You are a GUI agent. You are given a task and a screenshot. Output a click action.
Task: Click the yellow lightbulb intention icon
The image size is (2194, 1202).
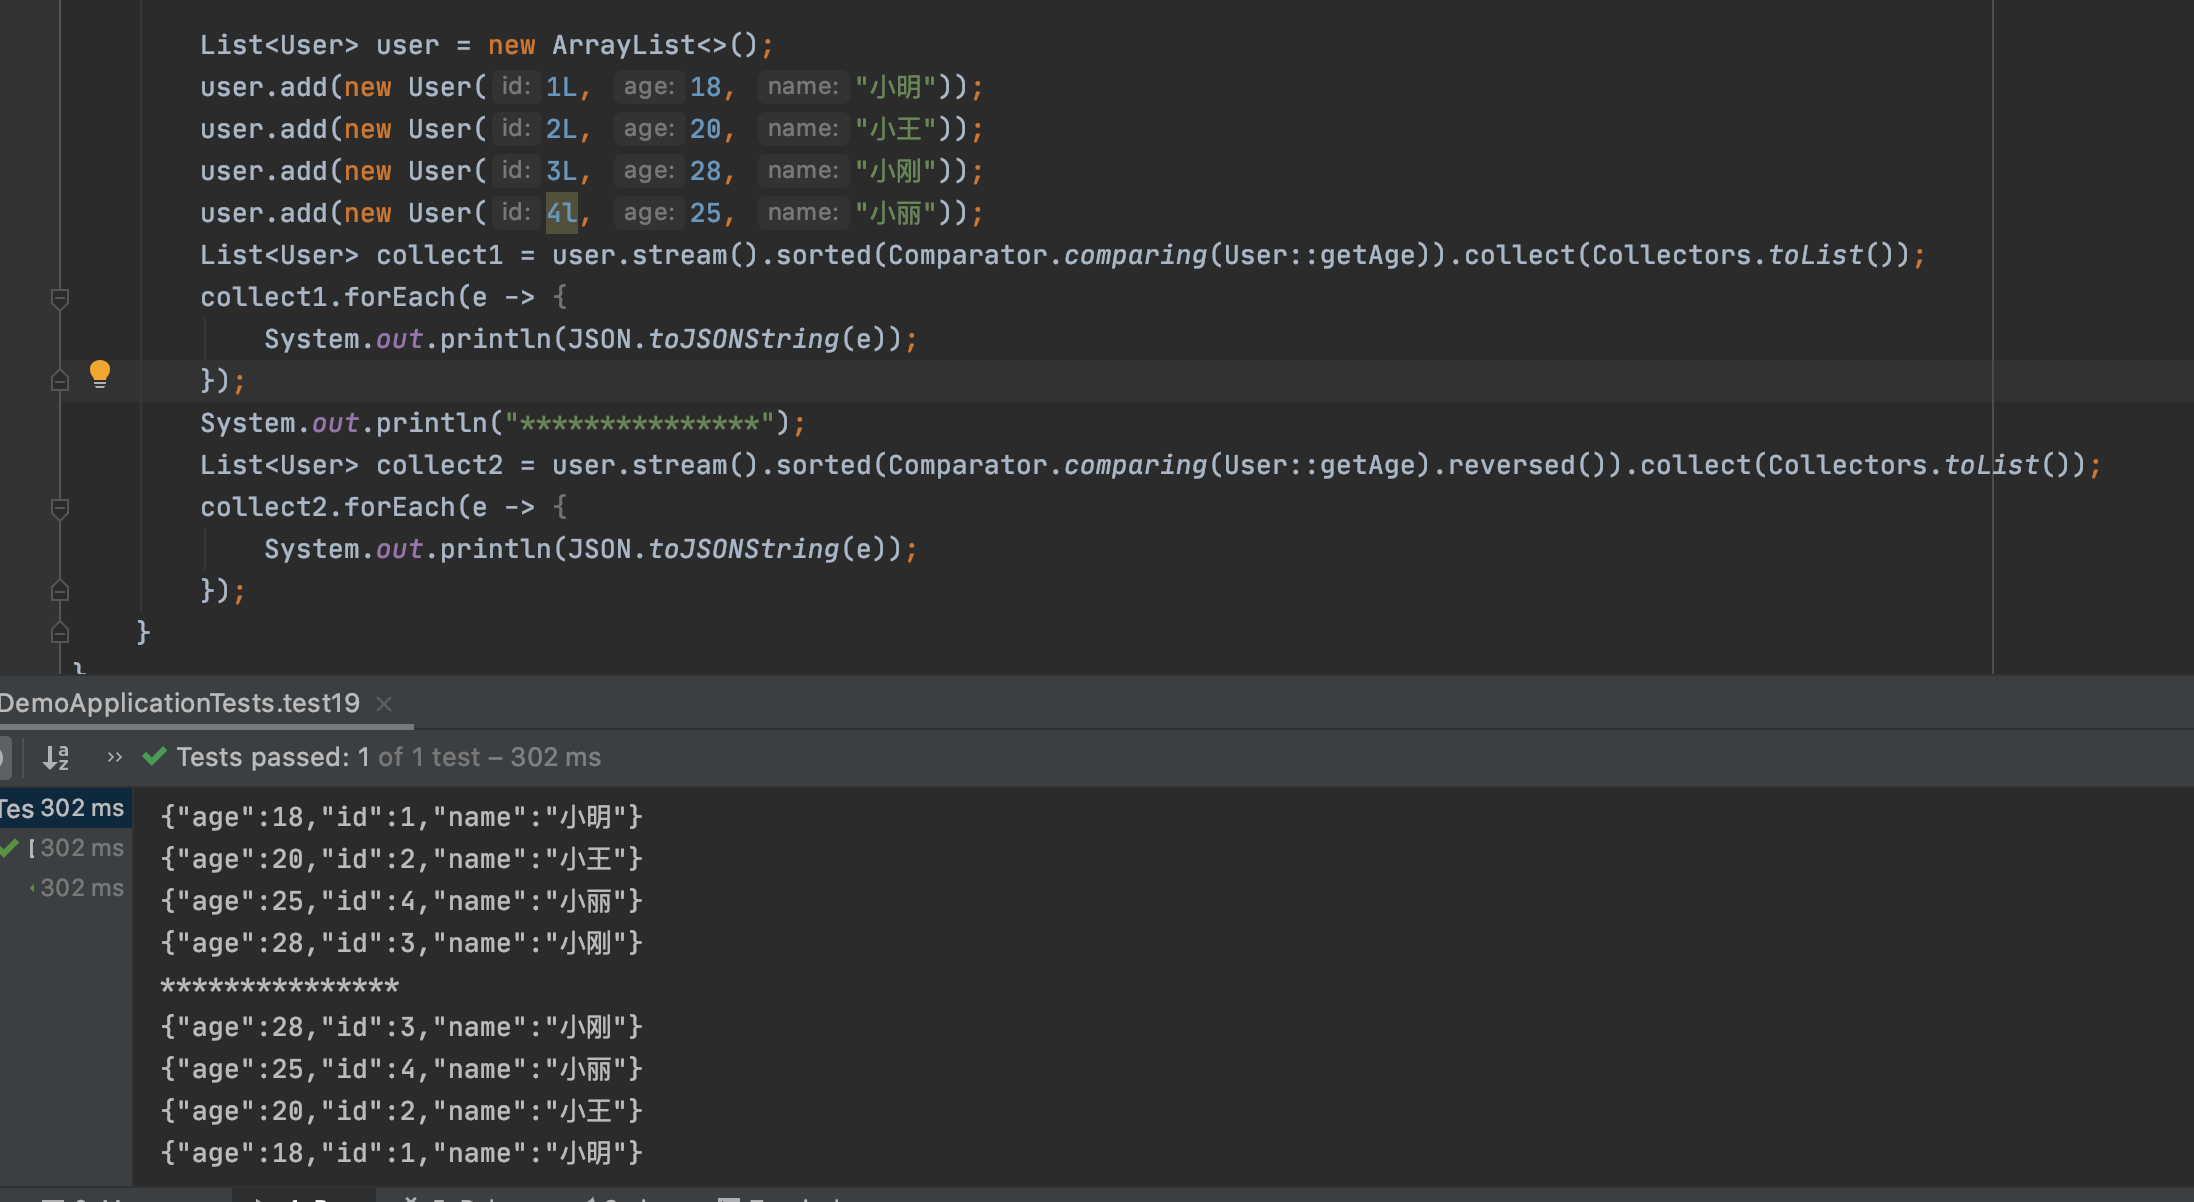click(99, 374)
